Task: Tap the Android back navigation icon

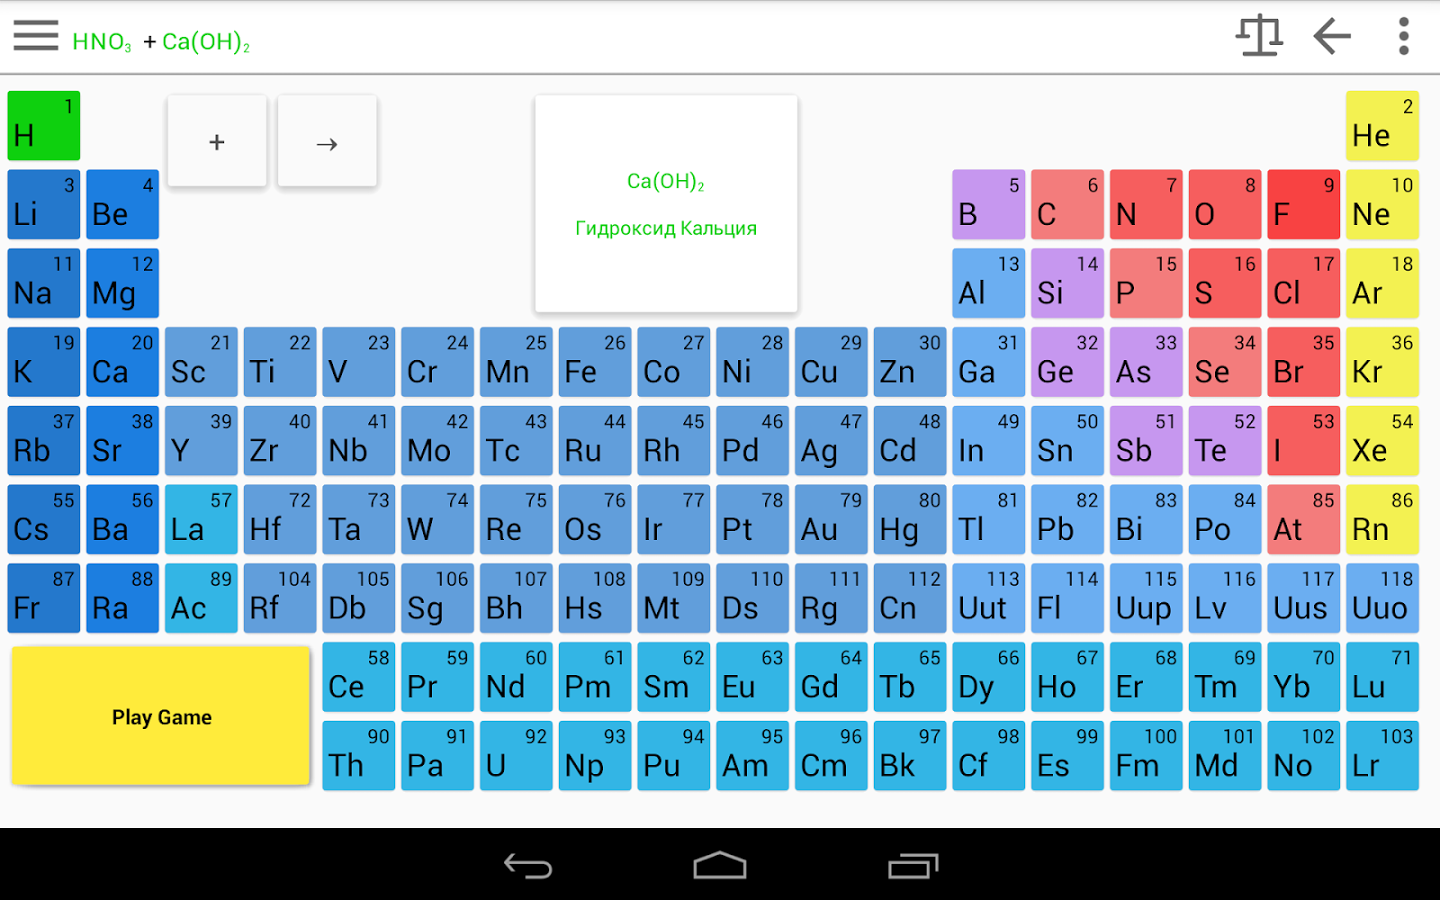Action: (x=528, y=866)
